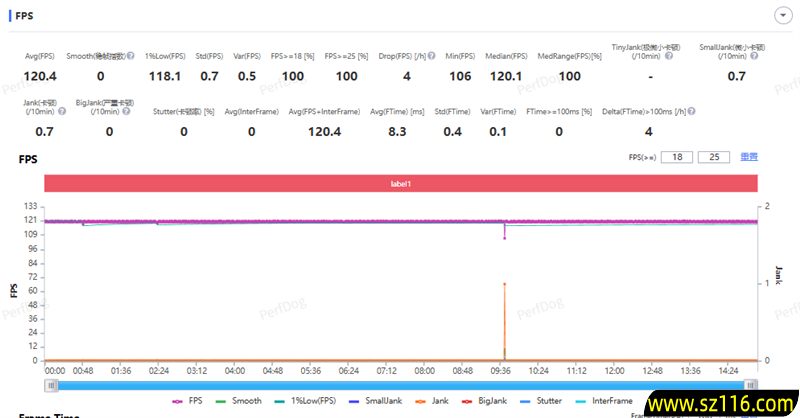Collapse the FPS panel with round arrow
The height and width of the screenshot is (418, 800).
click(x=783, y=16)
